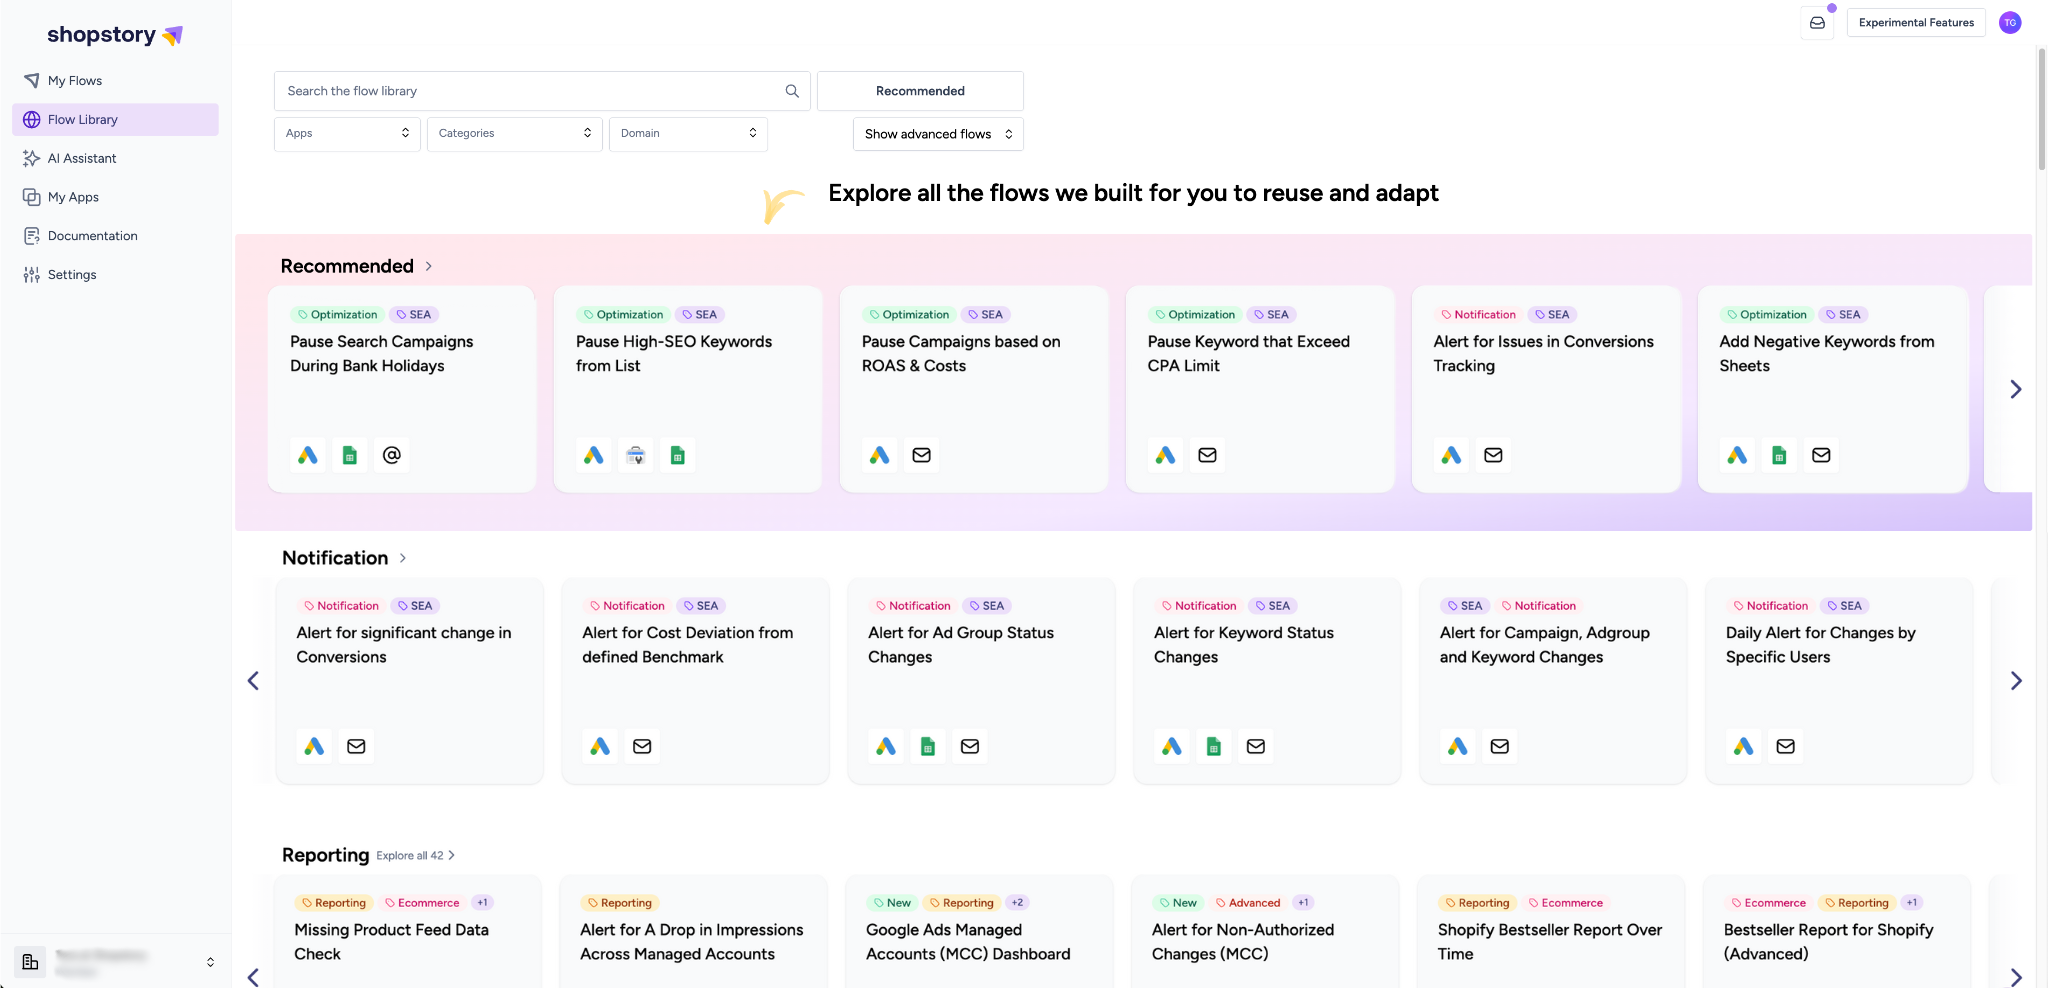Click Google Ads icon on Pause Search Campaigns card
Screen dimensions: 2048x988
[308, 455]
